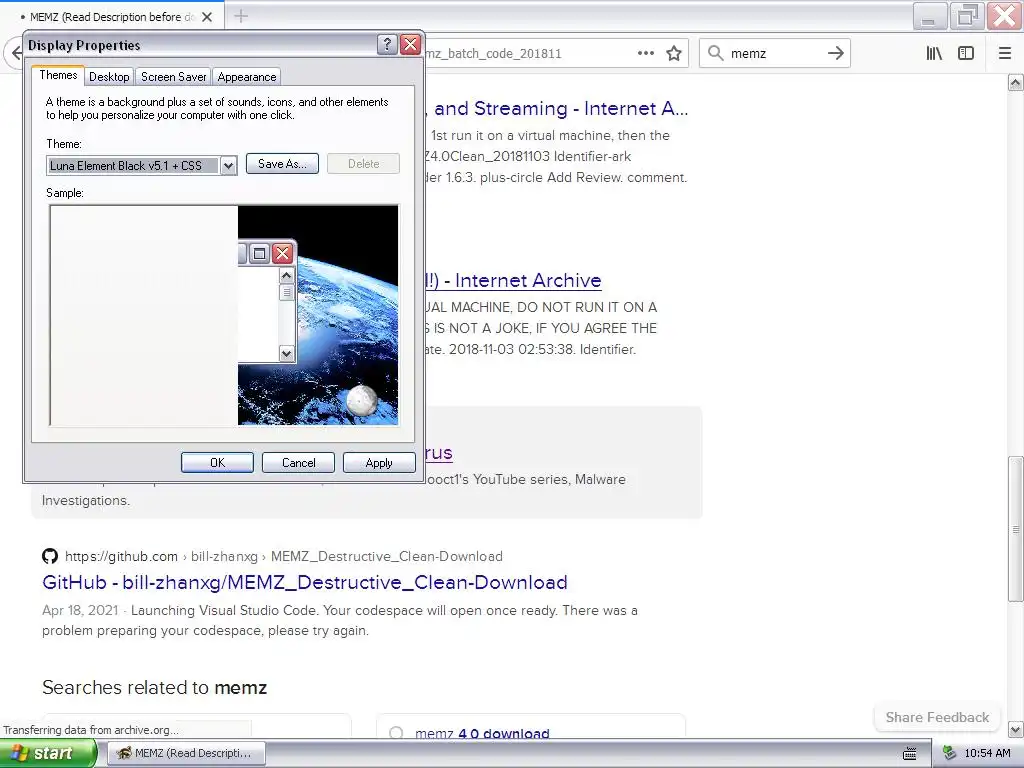The width and height of the screenshot is (1024, 768).
Task: Select related search 'memz 4.0 download'
Action: coord(482,733)
